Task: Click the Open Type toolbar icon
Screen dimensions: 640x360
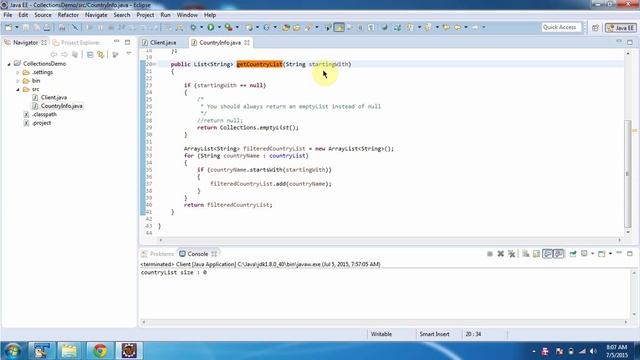Action: [286, 27]
